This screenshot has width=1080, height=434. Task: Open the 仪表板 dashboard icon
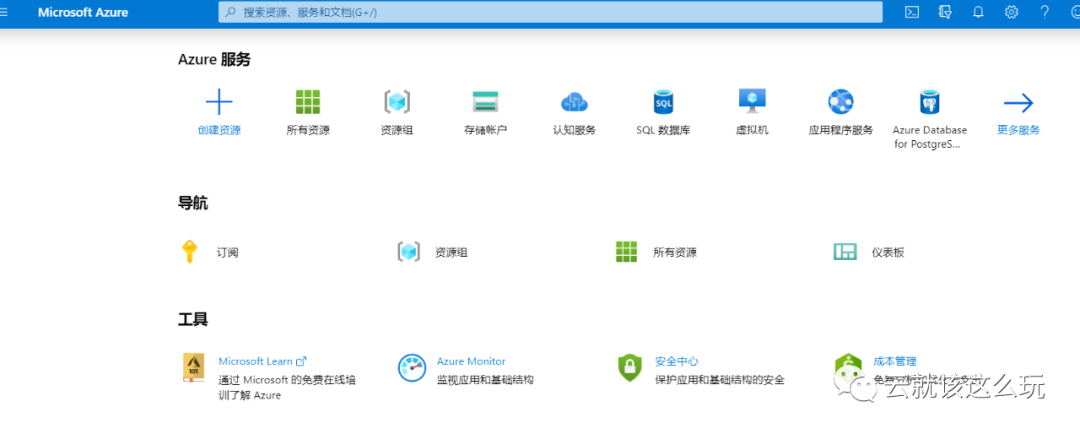(845, 251)
